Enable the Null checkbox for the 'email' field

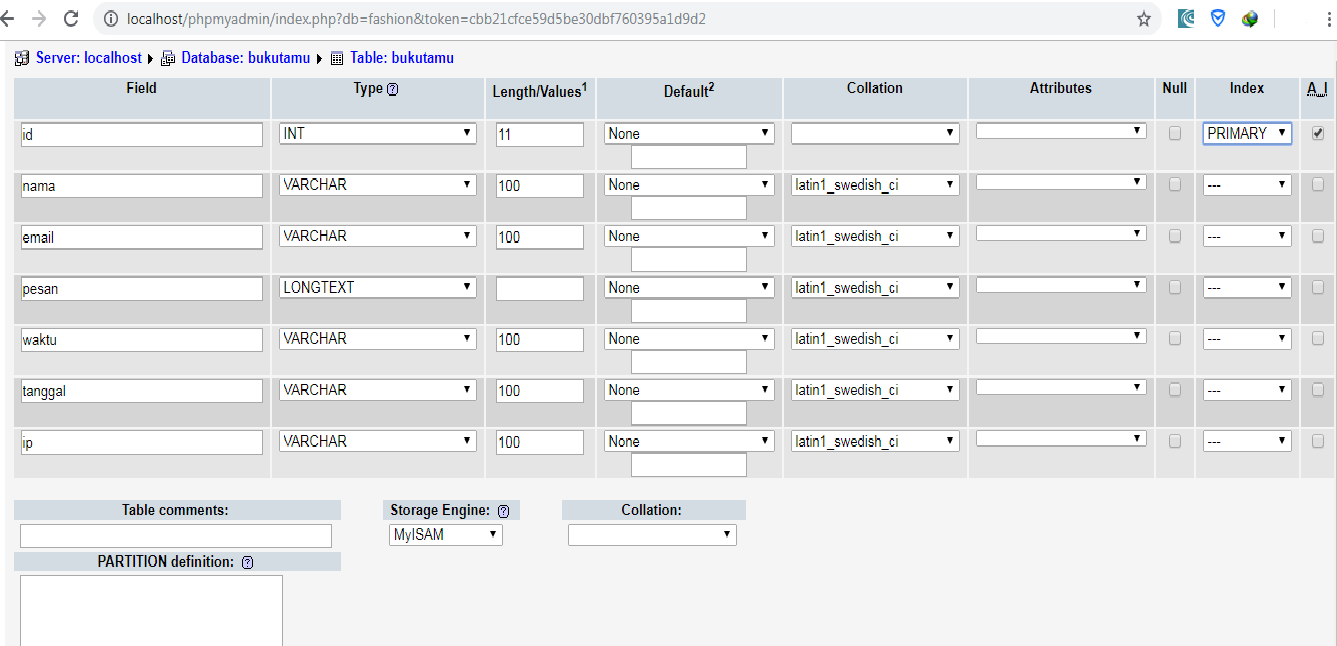1174,236
